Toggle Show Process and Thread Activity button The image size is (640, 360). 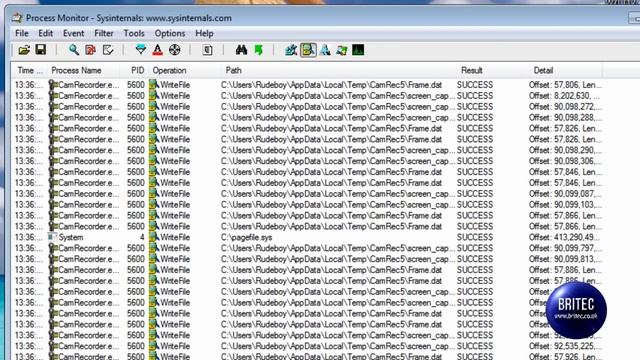342,50
